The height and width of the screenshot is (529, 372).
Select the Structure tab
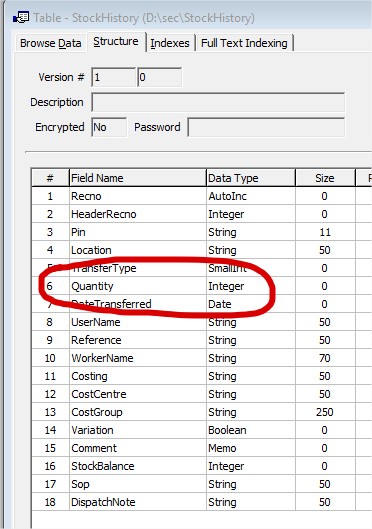[116, 41]
